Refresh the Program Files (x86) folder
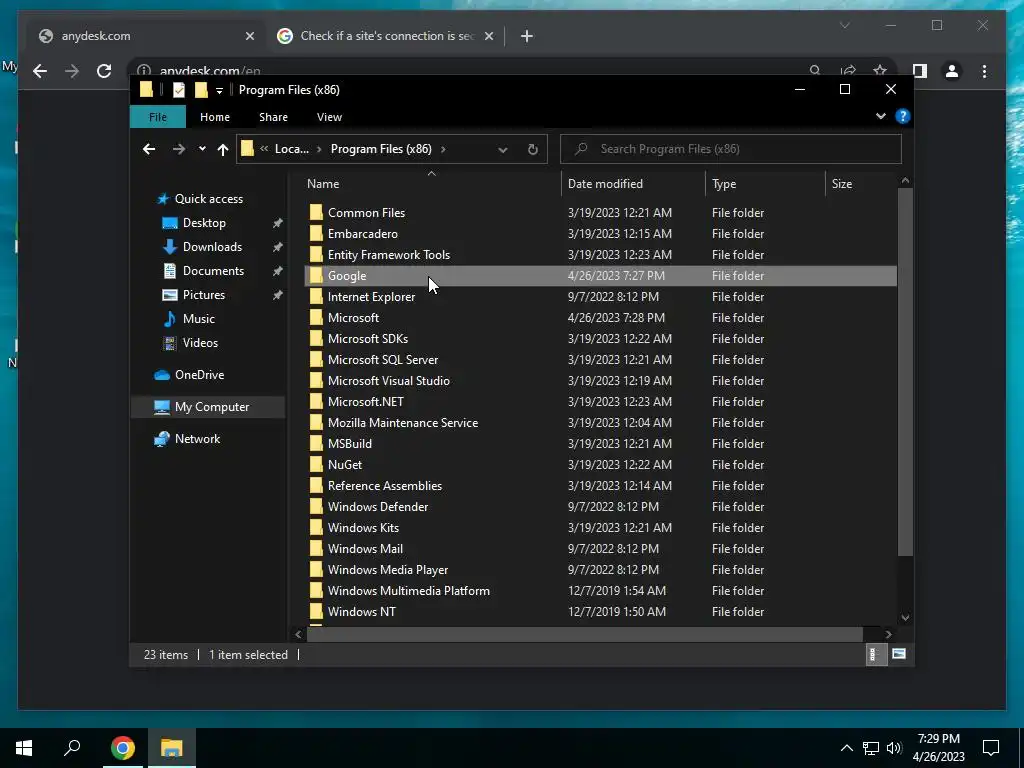The height and width of the screenshot is (768, 1024). 533,150
